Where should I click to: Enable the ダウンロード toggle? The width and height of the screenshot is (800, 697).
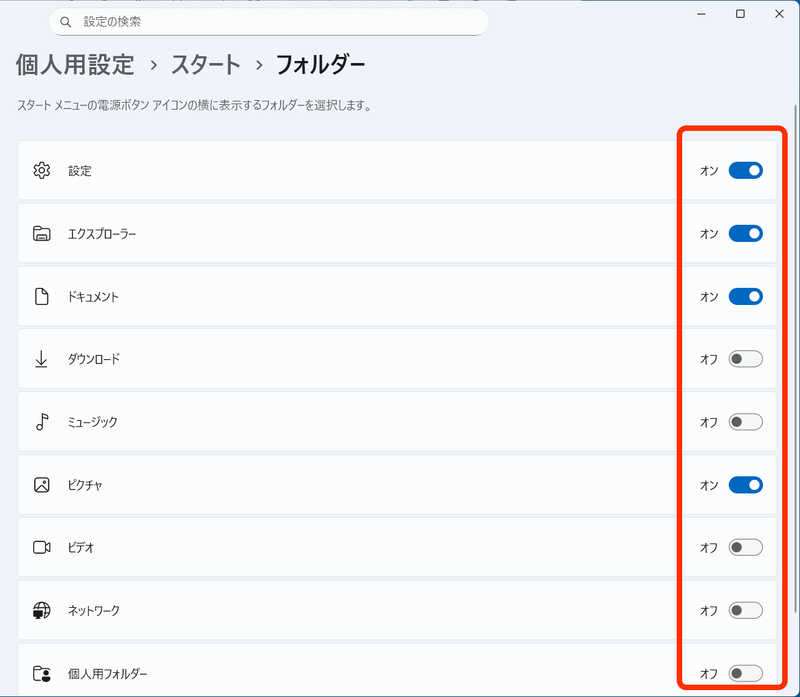[748, 359]
